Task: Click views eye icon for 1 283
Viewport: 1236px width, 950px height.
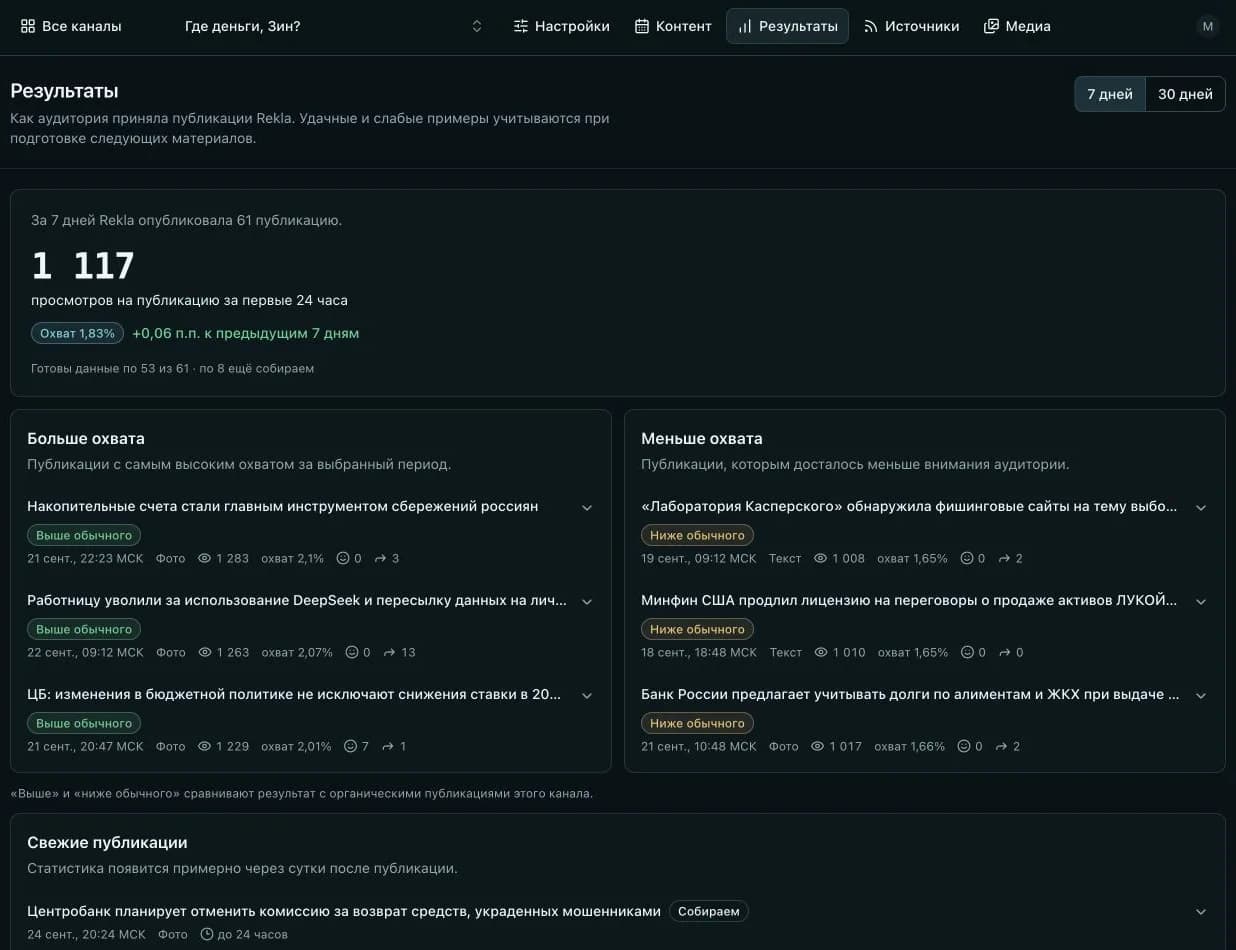Action: click(x=205, y=558)
